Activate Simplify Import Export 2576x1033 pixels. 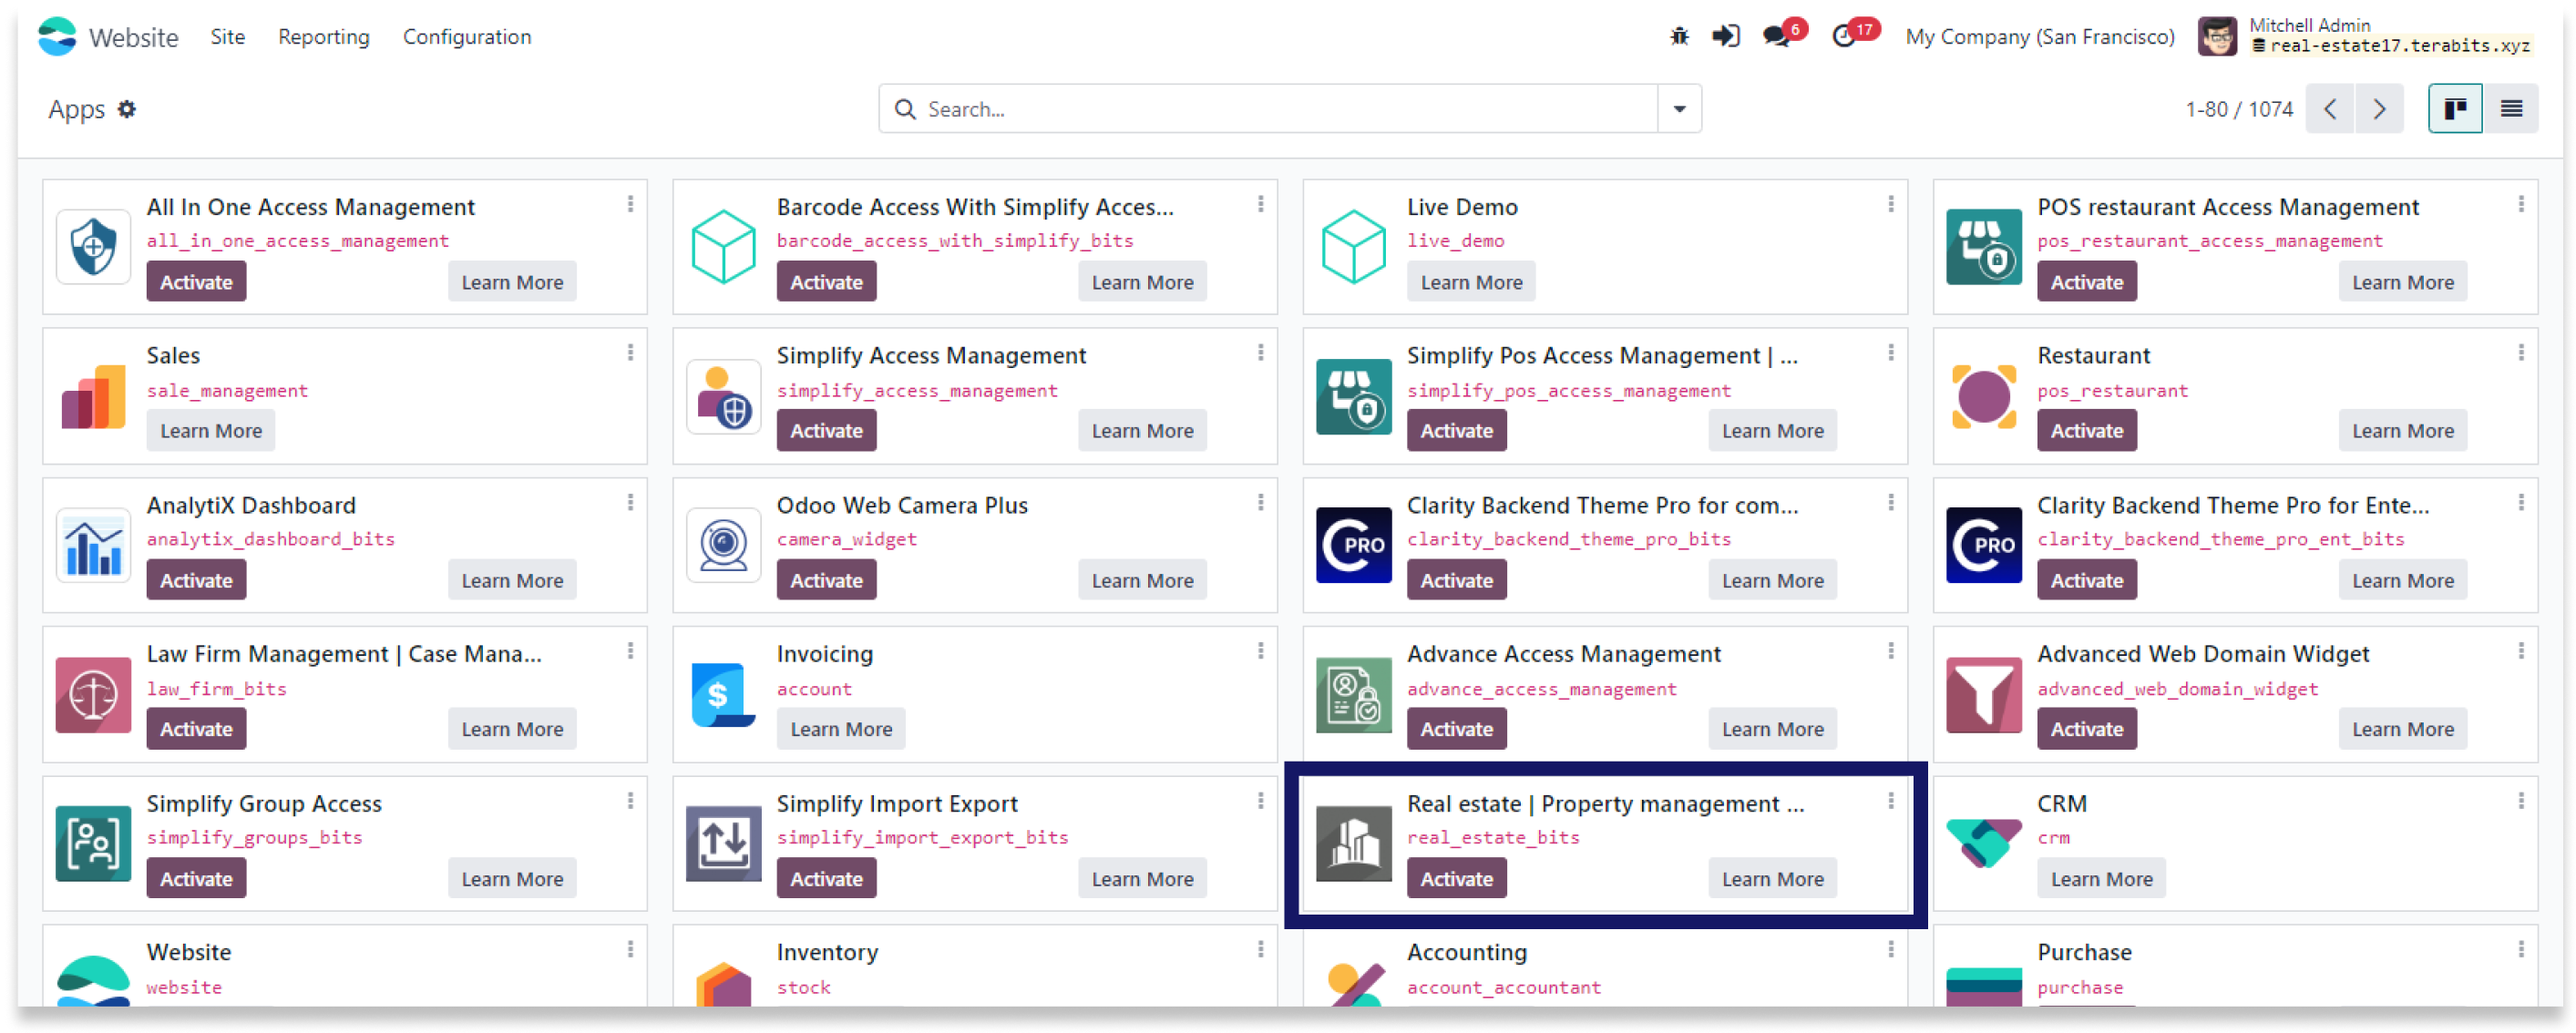(x=826, y=878)
